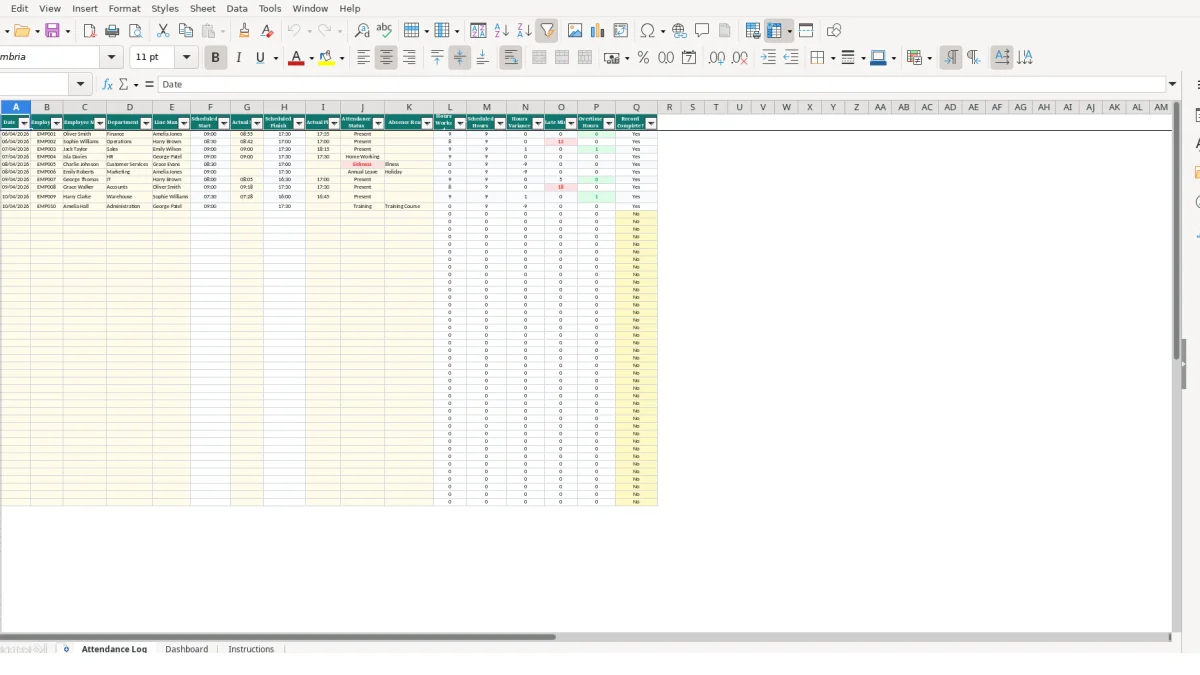Open the Attendance Status filter dropdown
Screen dimensions: 1200x675
tap(378, 123)
